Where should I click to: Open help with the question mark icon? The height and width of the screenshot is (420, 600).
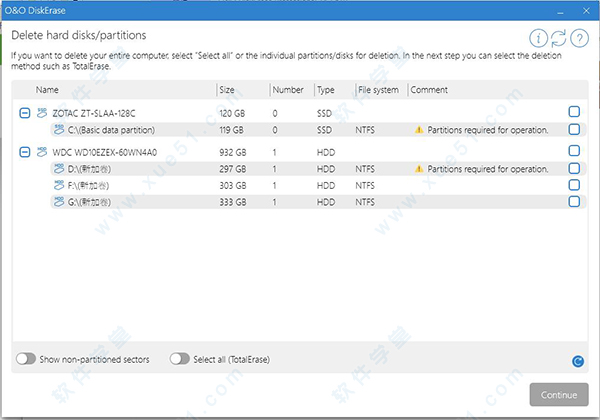[x=579, y=39]
